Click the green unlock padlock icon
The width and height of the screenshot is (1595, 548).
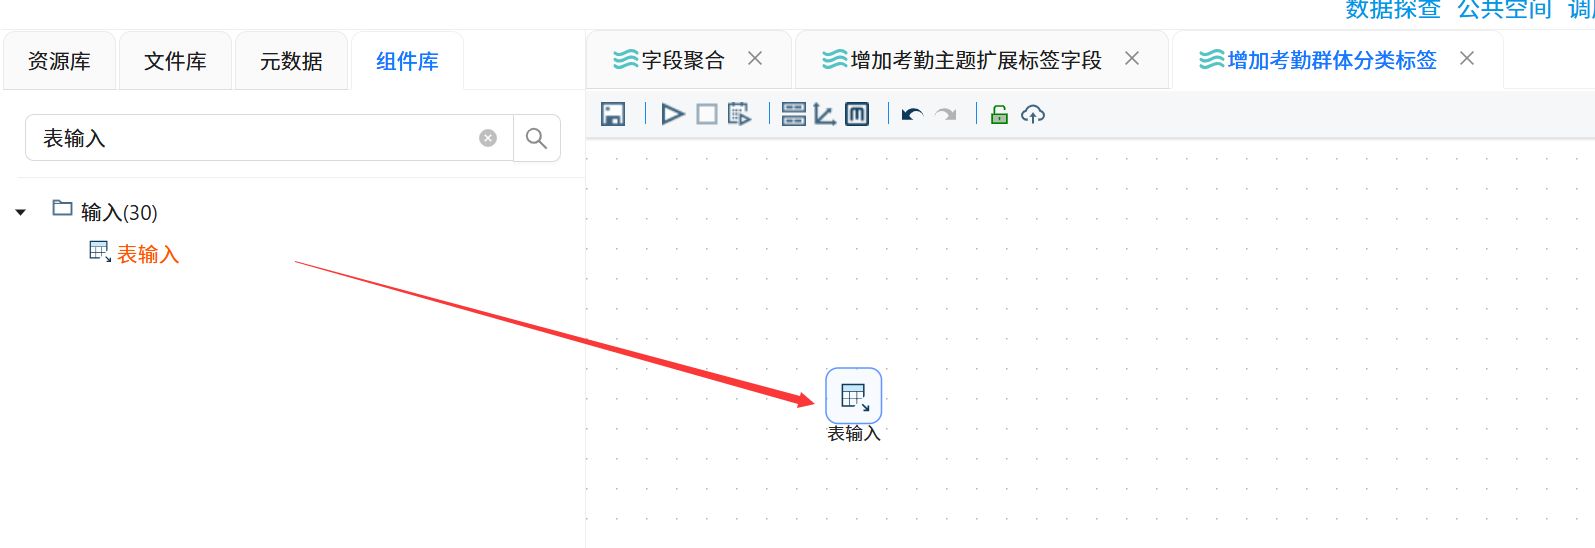point(999,114)
